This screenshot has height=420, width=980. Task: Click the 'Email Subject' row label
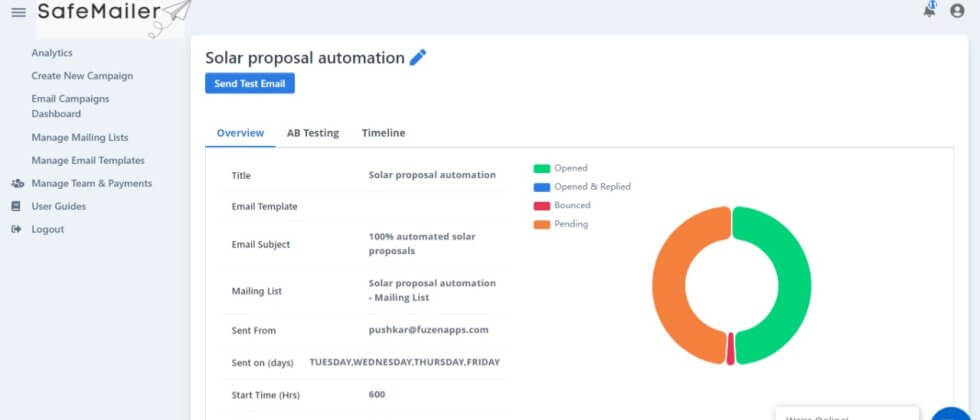click(261, 244)
